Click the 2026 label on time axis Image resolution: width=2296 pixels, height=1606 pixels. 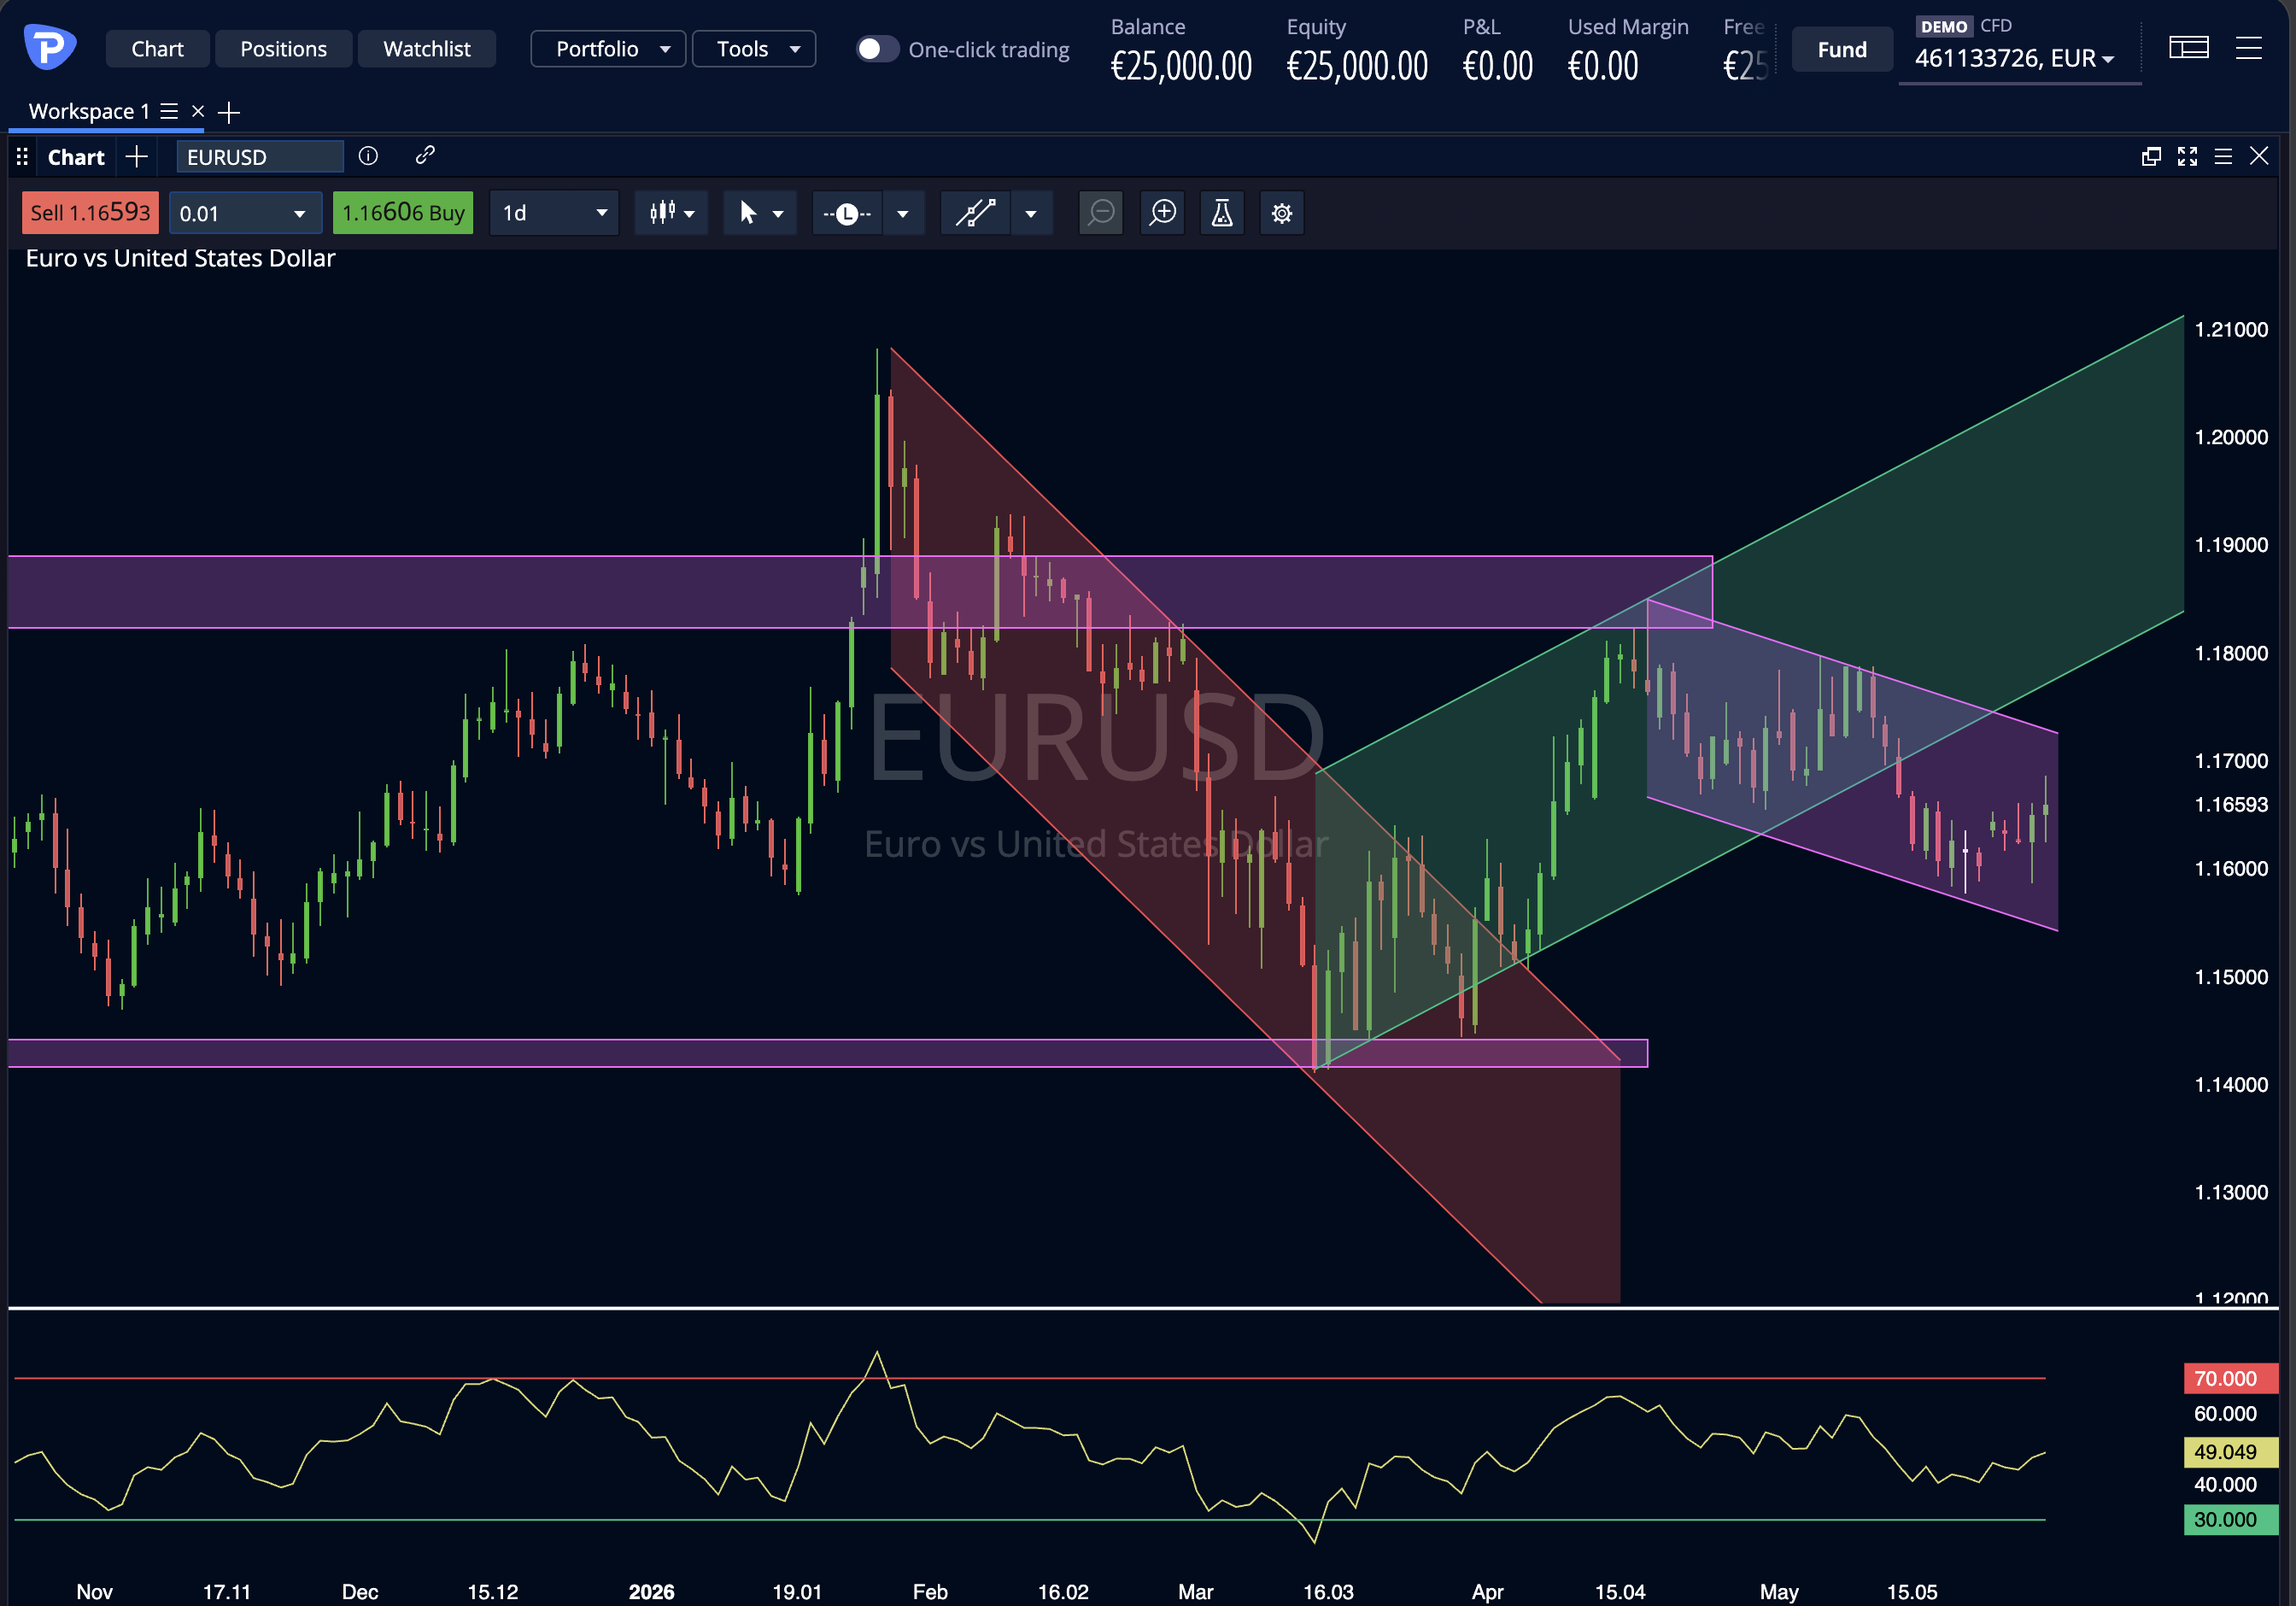pos(651,1591)
